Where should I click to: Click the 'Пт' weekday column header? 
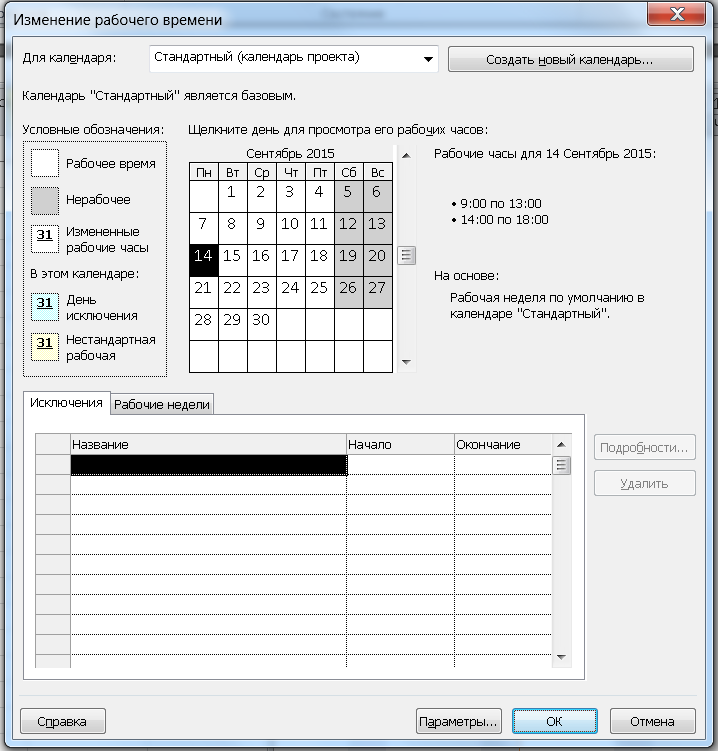pyautogui.click(x=319, y=172)
